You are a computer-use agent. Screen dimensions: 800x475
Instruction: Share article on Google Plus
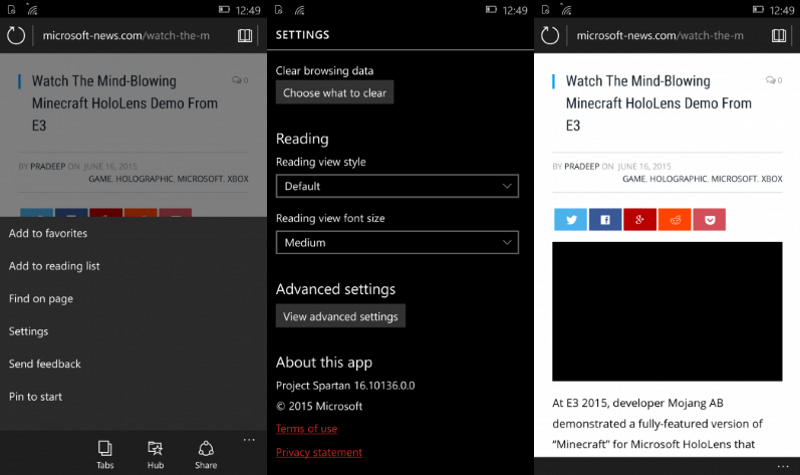pos(640,219)
